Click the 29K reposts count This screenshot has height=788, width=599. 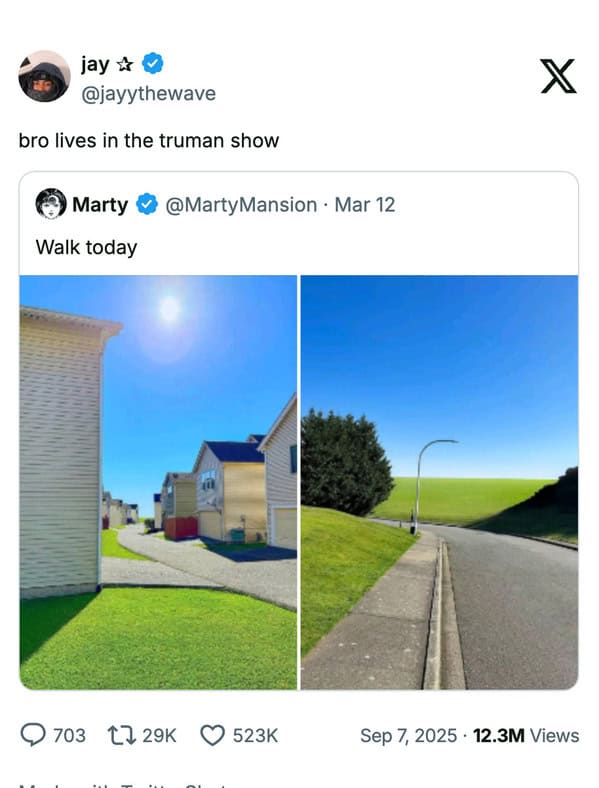pos(159,736)
